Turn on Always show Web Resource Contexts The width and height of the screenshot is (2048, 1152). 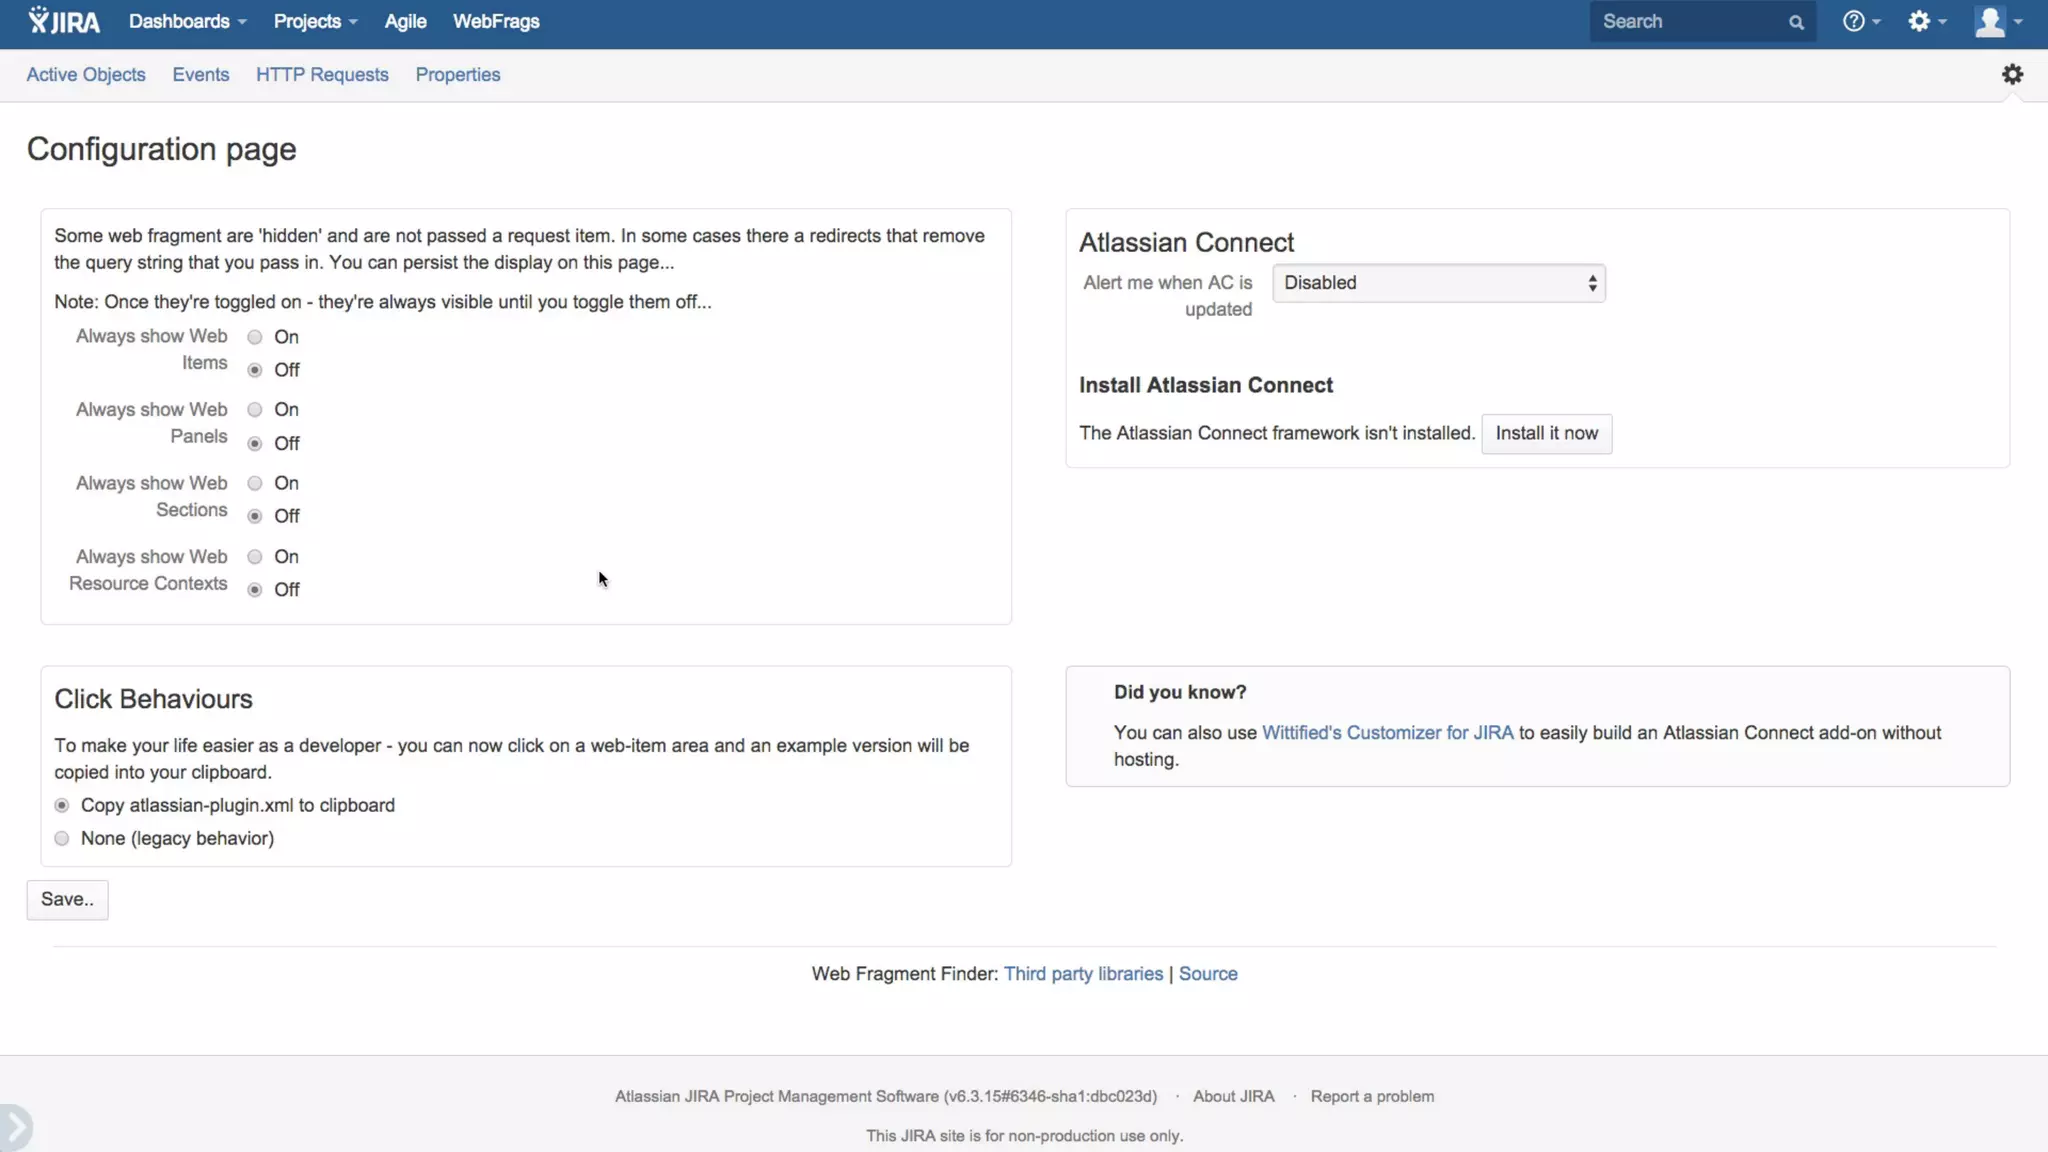(x=255, y=557)
